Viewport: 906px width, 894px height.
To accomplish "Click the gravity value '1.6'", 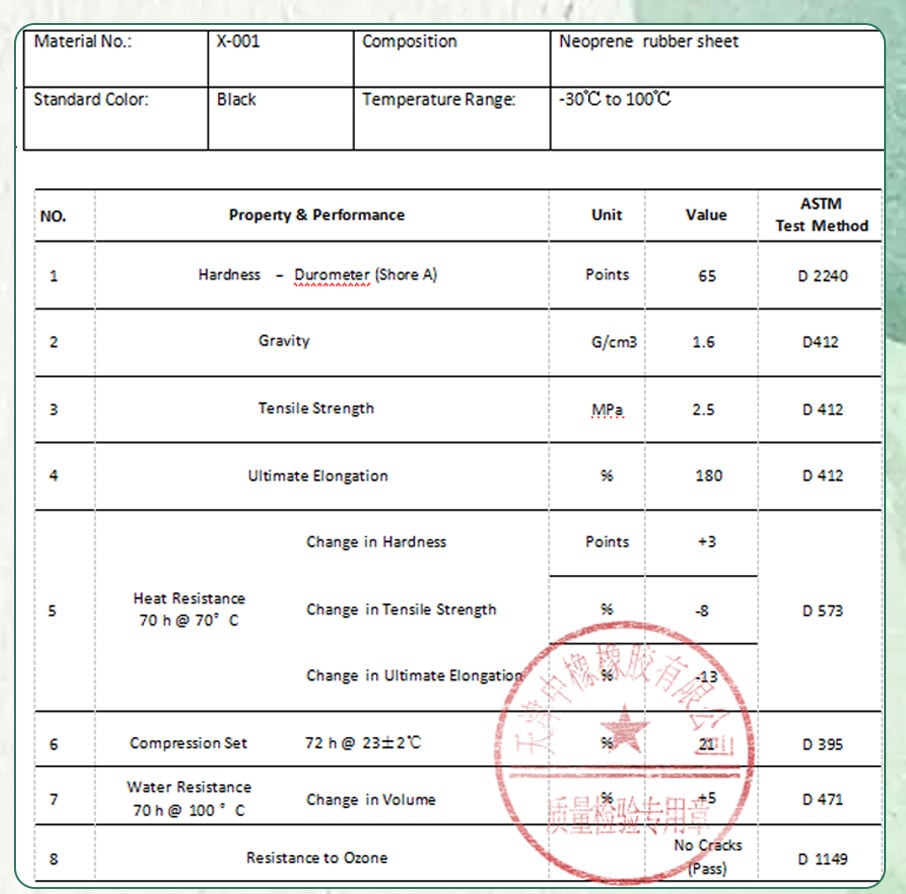I will click(x=703, y=342).
